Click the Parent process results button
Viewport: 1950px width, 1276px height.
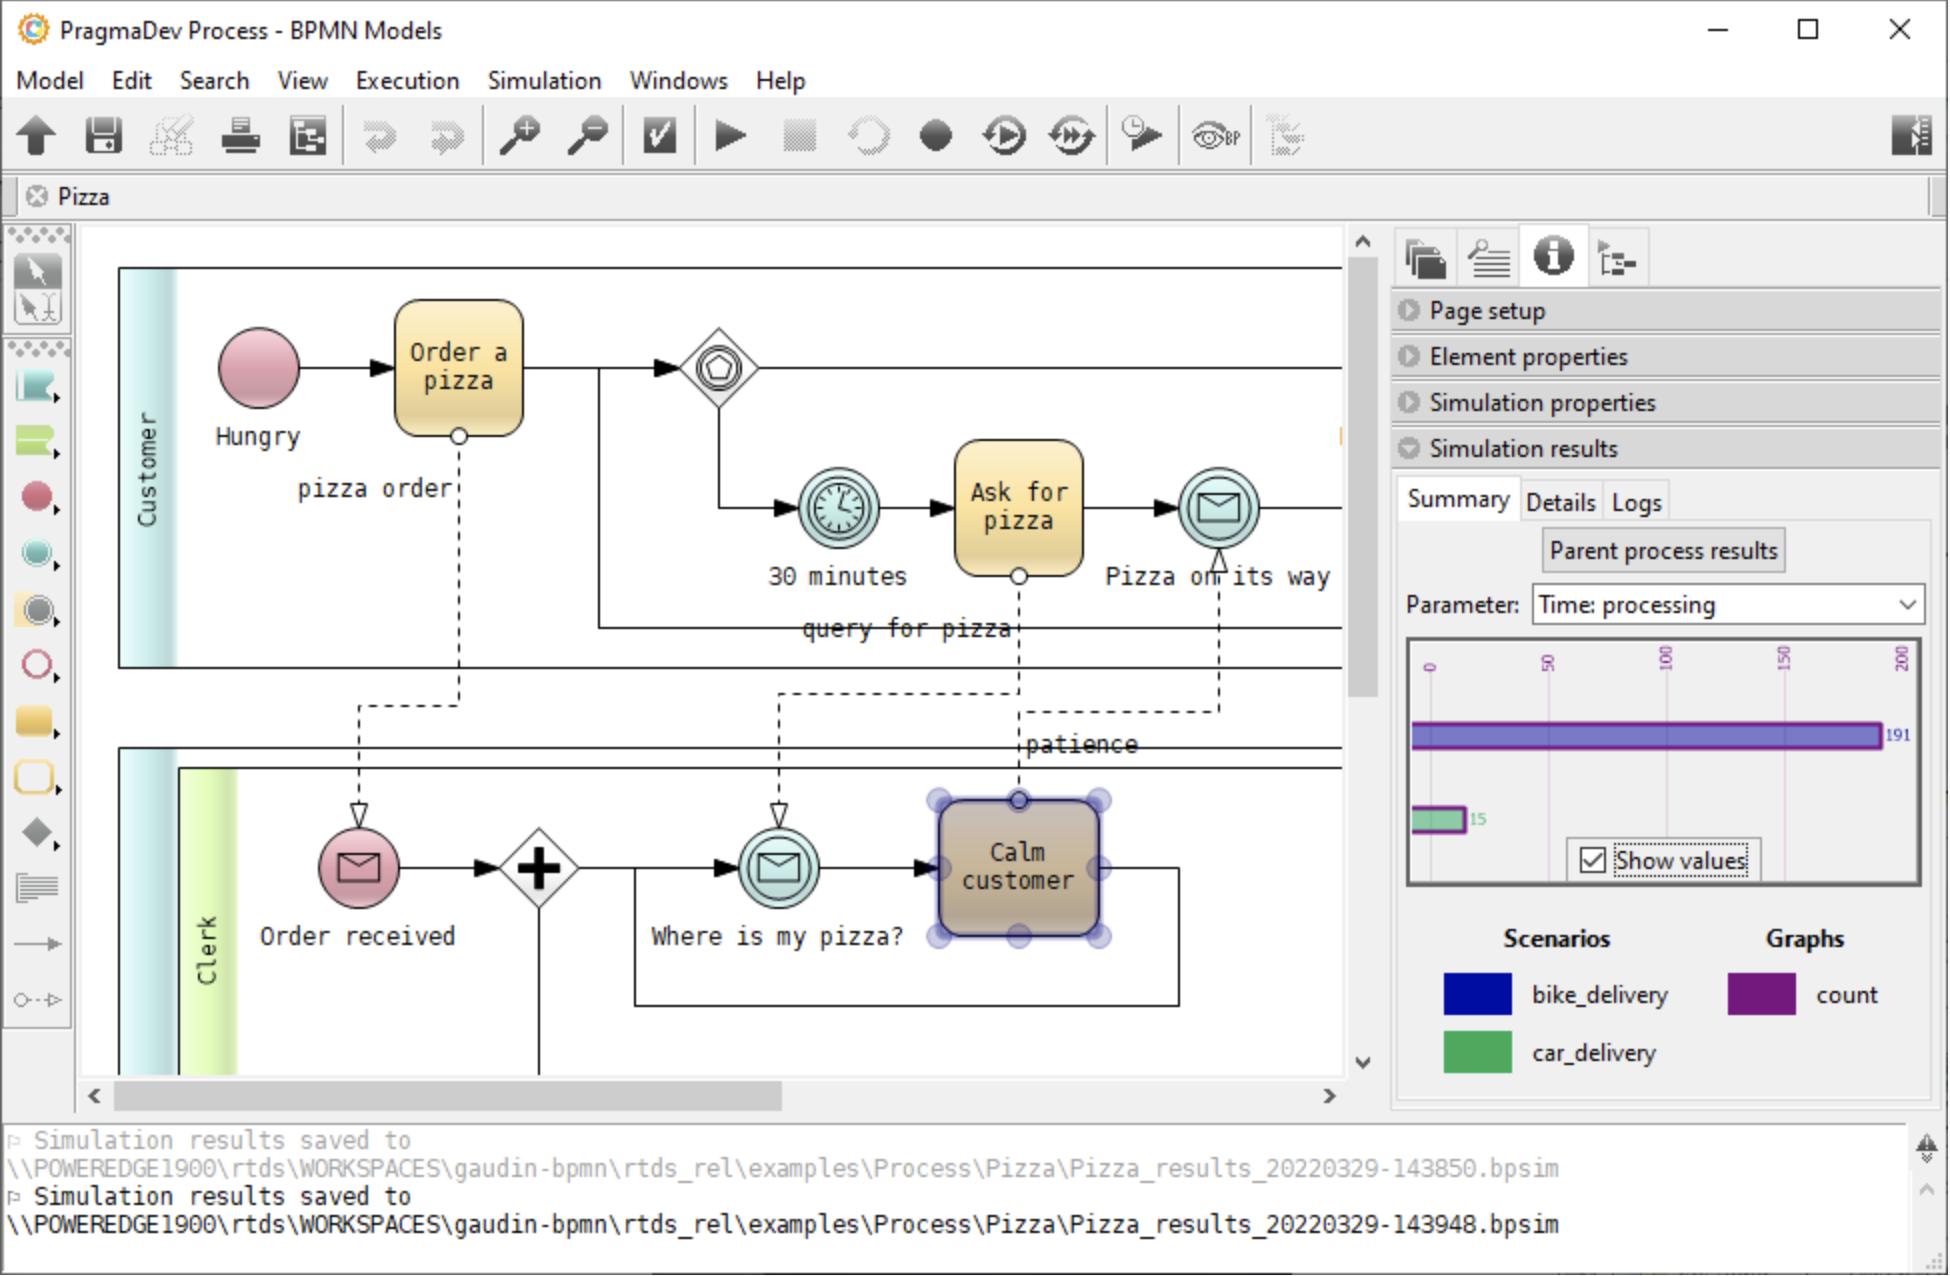click(1663, 551)
